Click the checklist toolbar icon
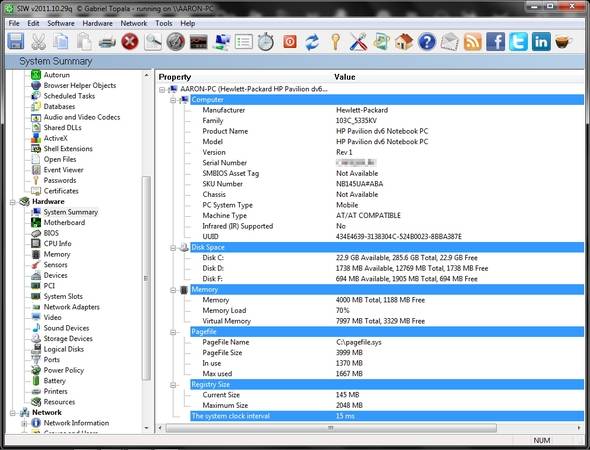 tap(244, 41)
